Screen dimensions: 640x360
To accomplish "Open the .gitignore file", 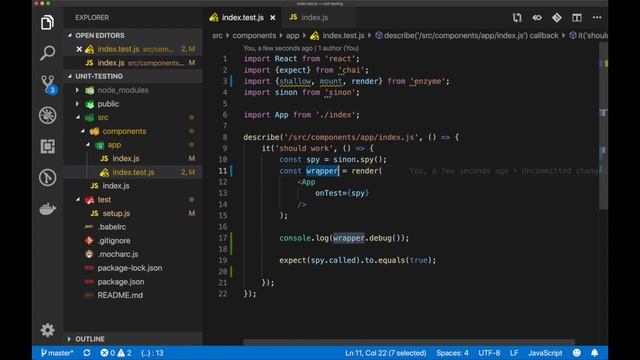I will 114,241.
